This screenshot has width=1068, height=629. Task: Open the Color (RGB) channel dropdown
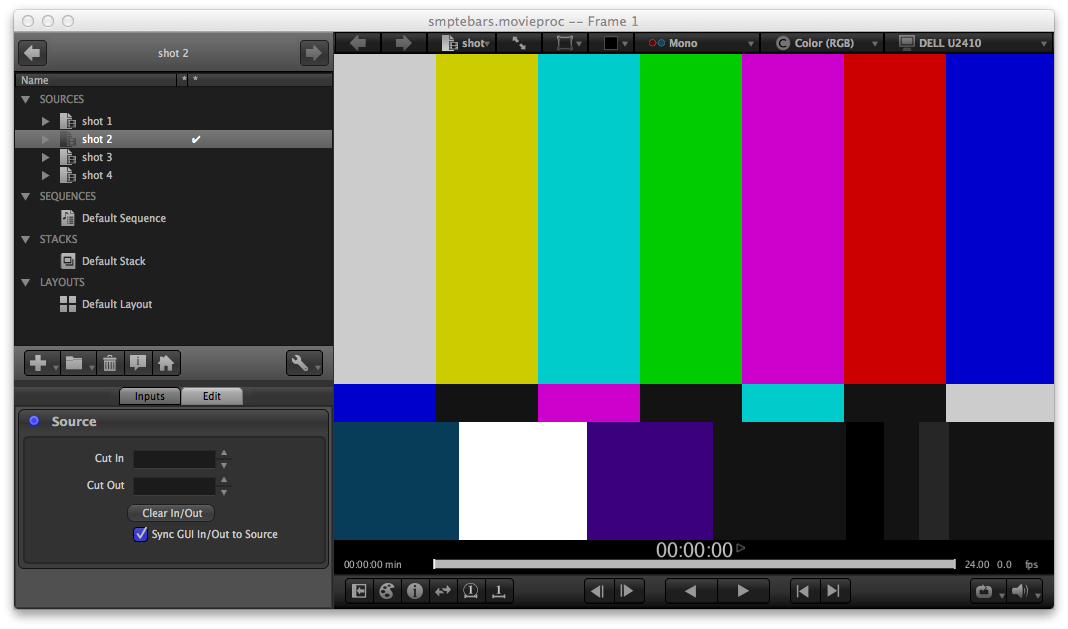(x=824, y=43)
